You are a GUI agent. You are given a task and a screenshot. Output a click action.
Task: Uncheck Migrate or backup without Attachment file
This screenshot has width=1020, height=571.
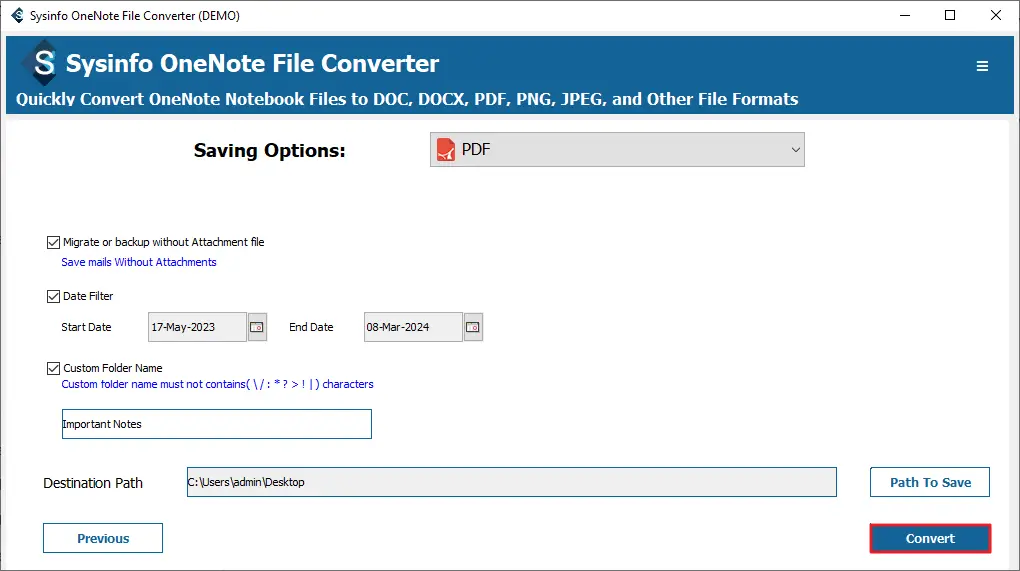click(x=53, y=243)
